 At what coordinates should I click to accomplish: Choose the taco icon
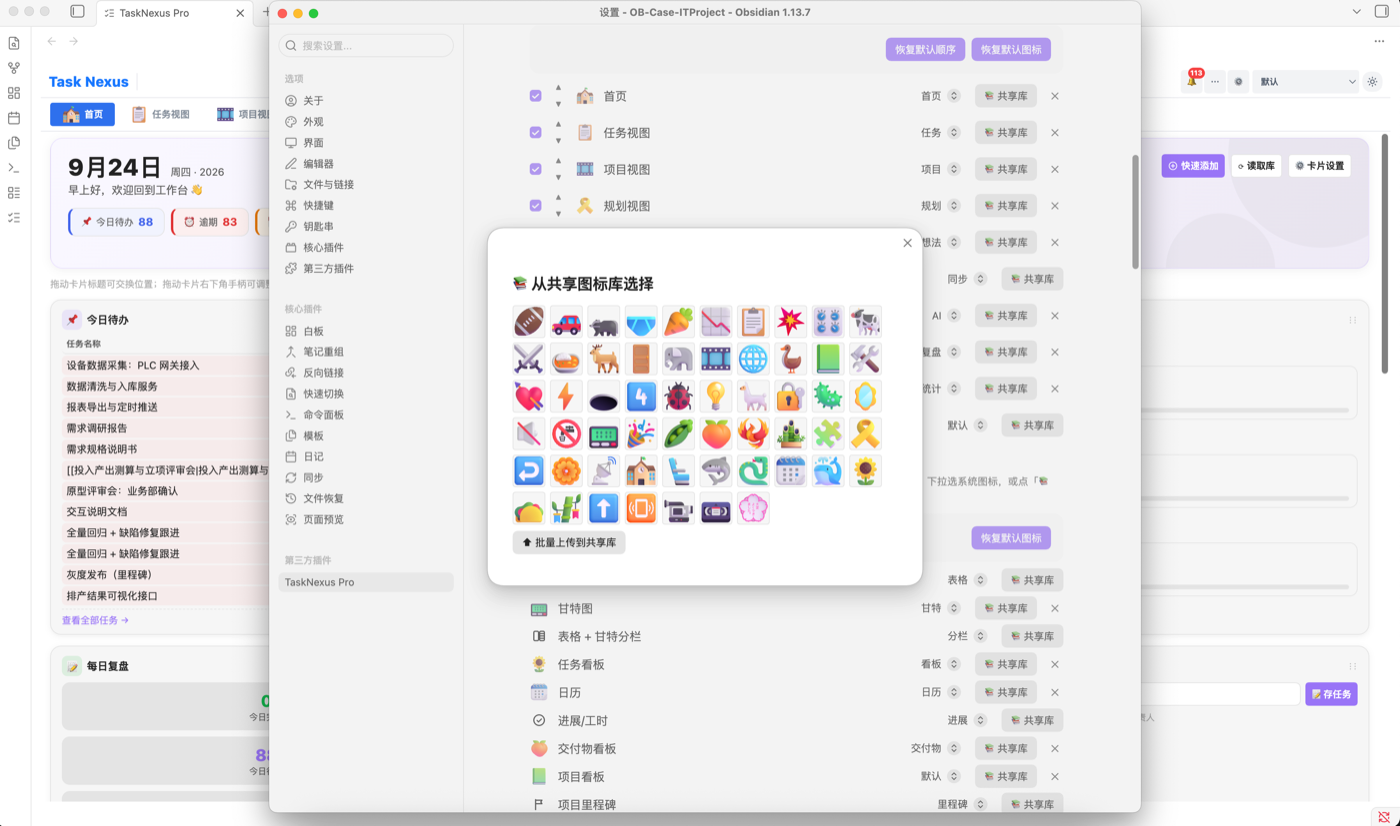[x=529, y=508]
